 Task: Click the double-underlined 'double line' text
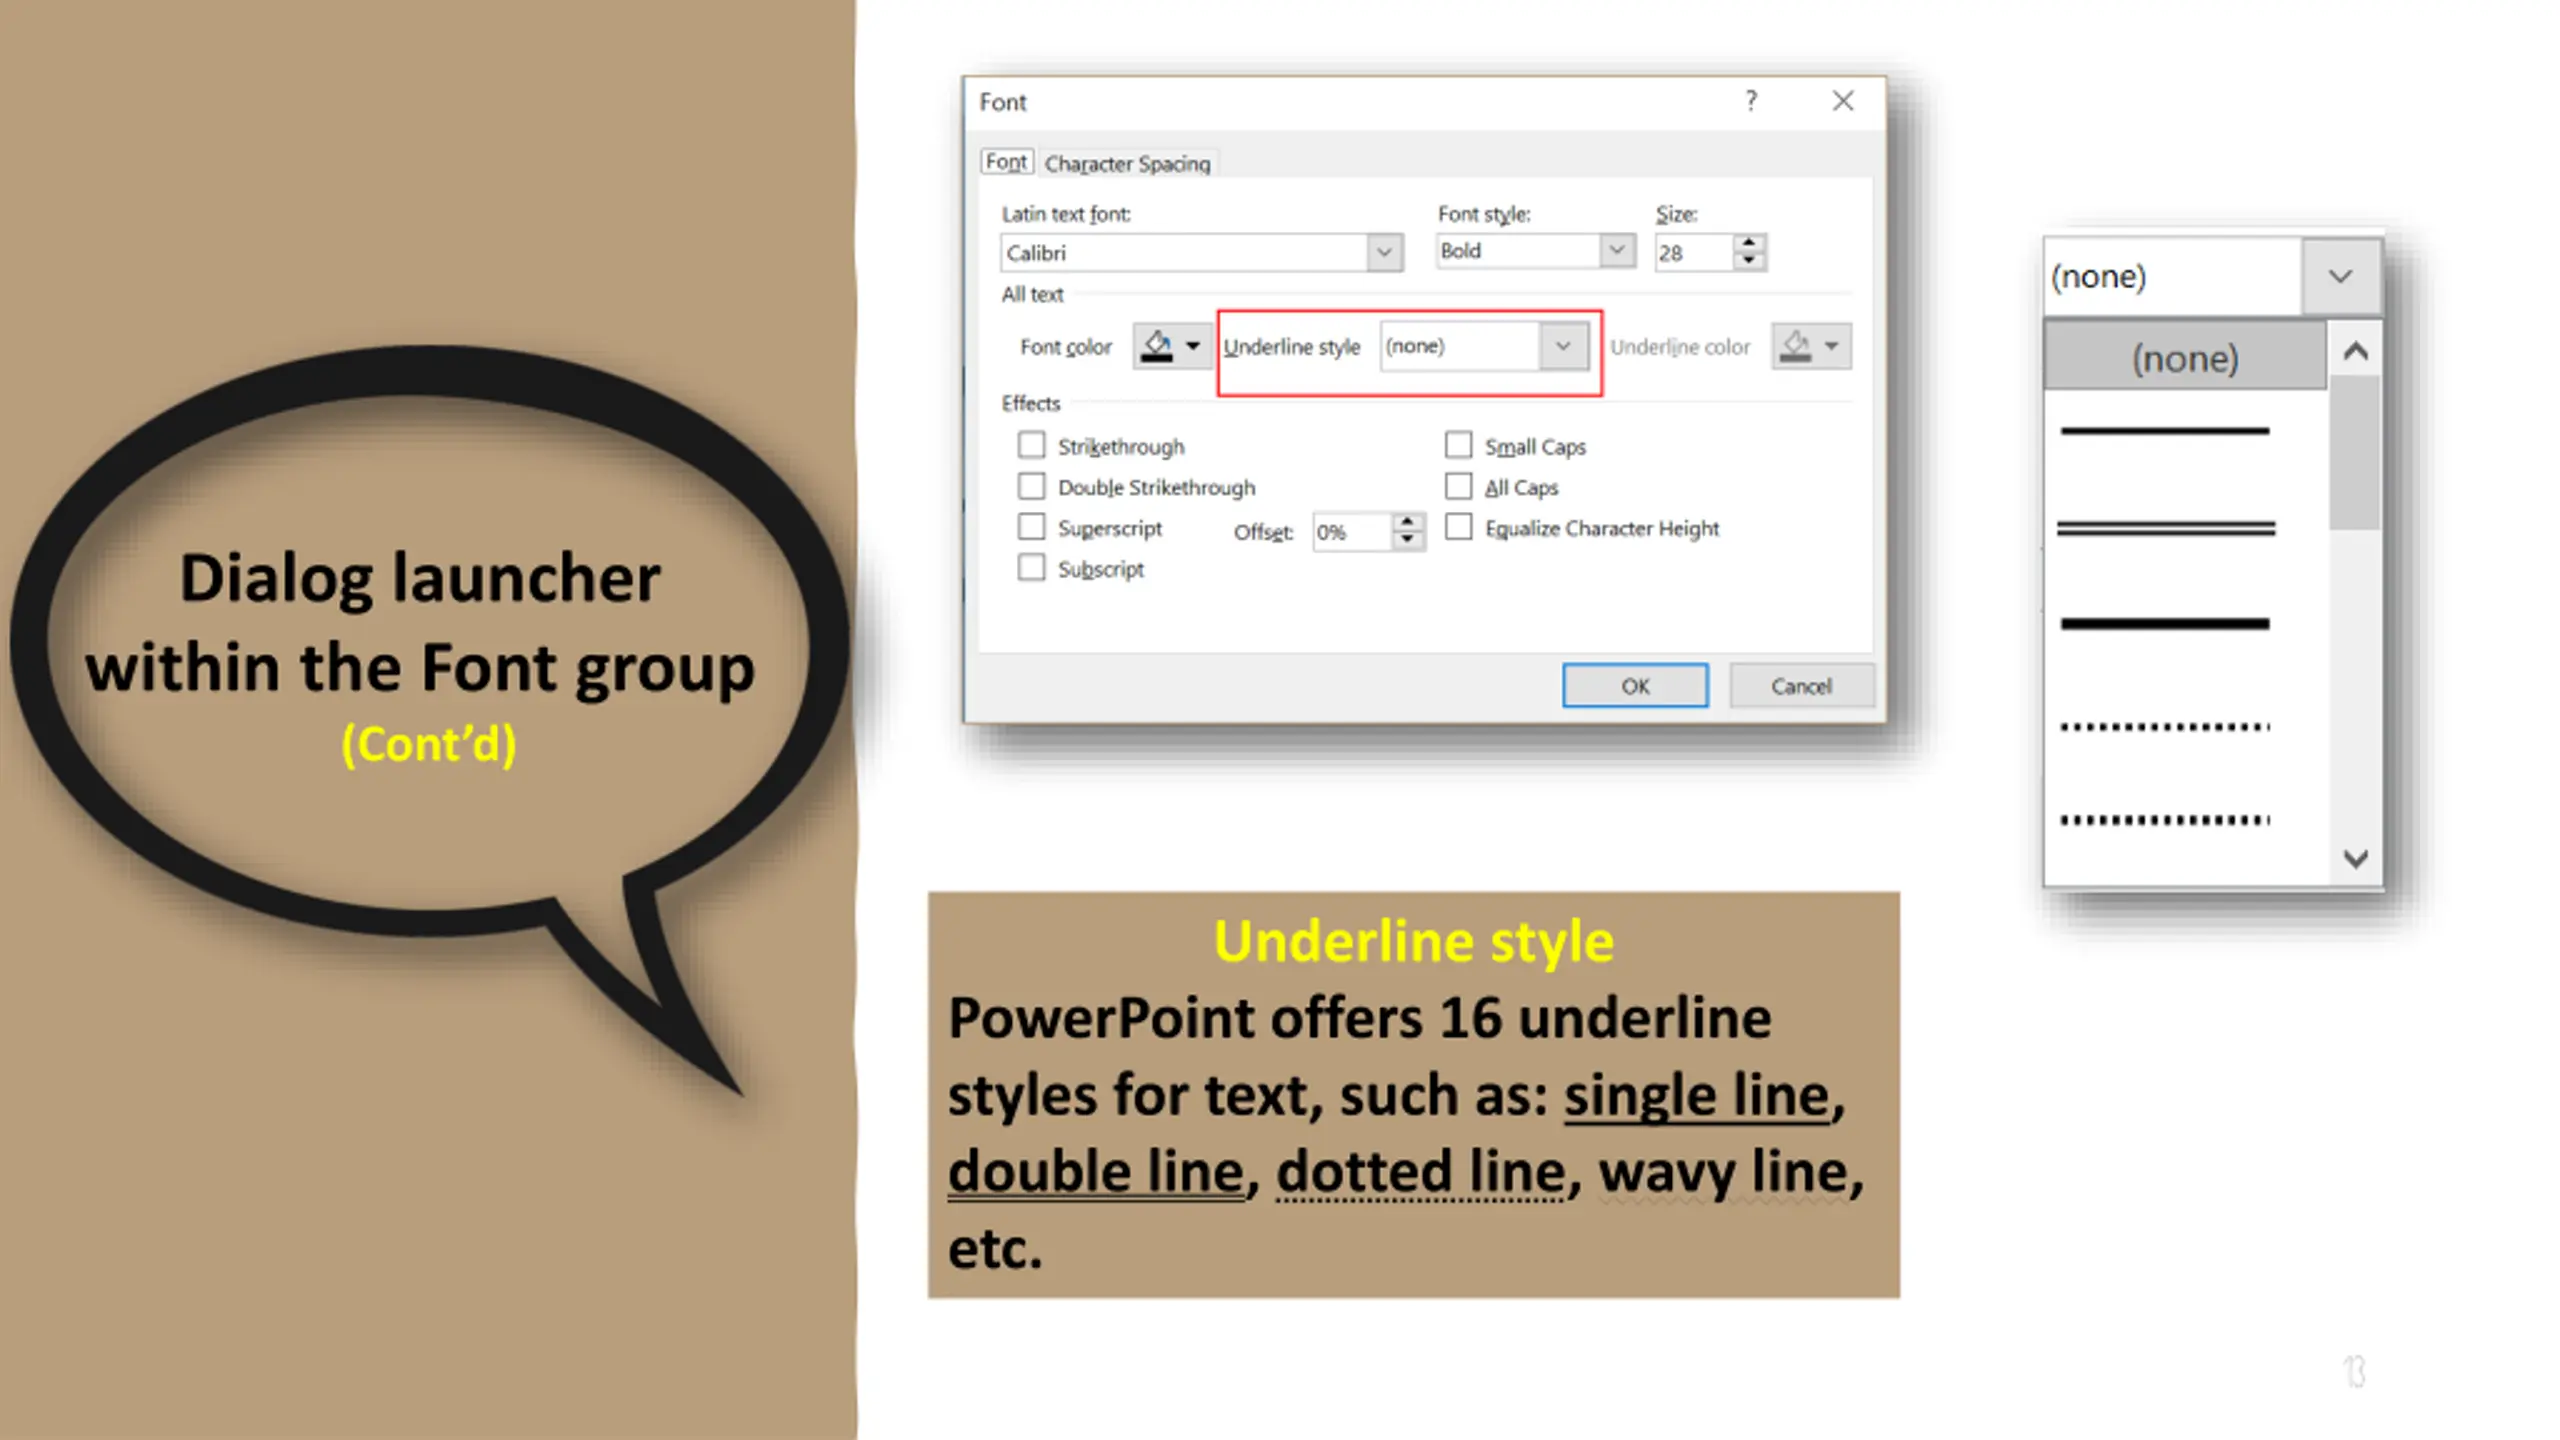[x=1096, y=1172]
